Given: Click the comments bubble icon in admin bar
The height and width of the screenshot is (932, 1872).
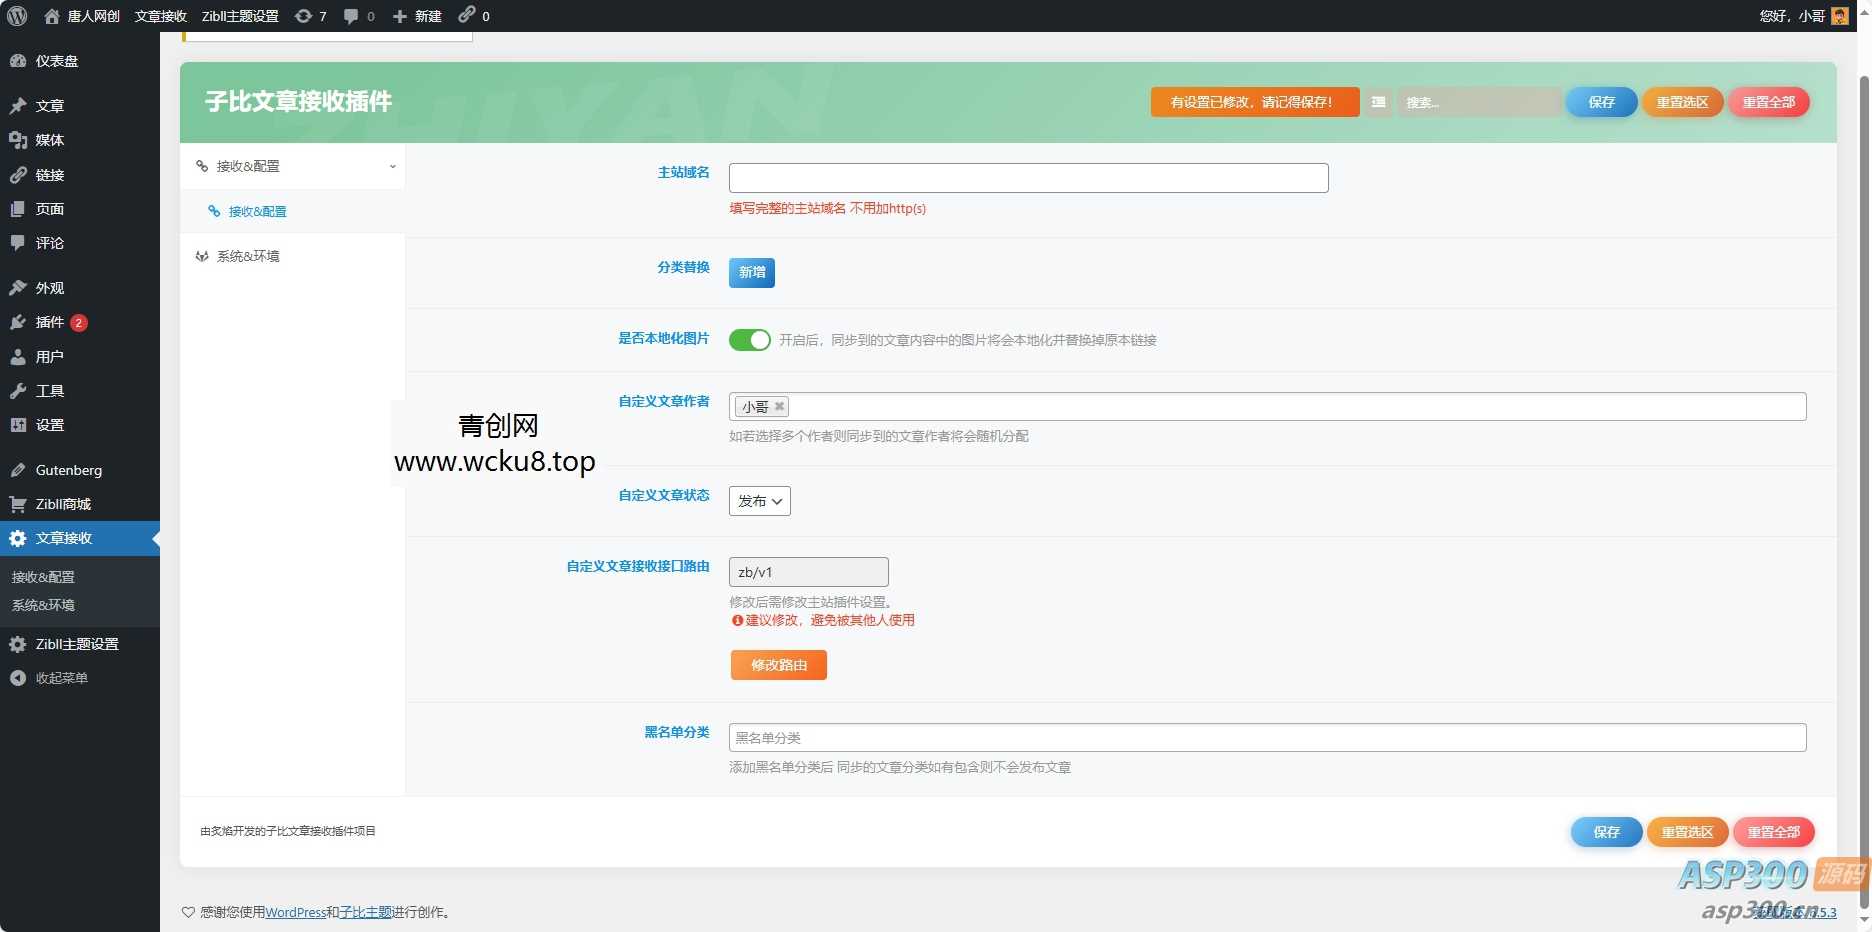Looking at the screenshot, I should point(352,16).
